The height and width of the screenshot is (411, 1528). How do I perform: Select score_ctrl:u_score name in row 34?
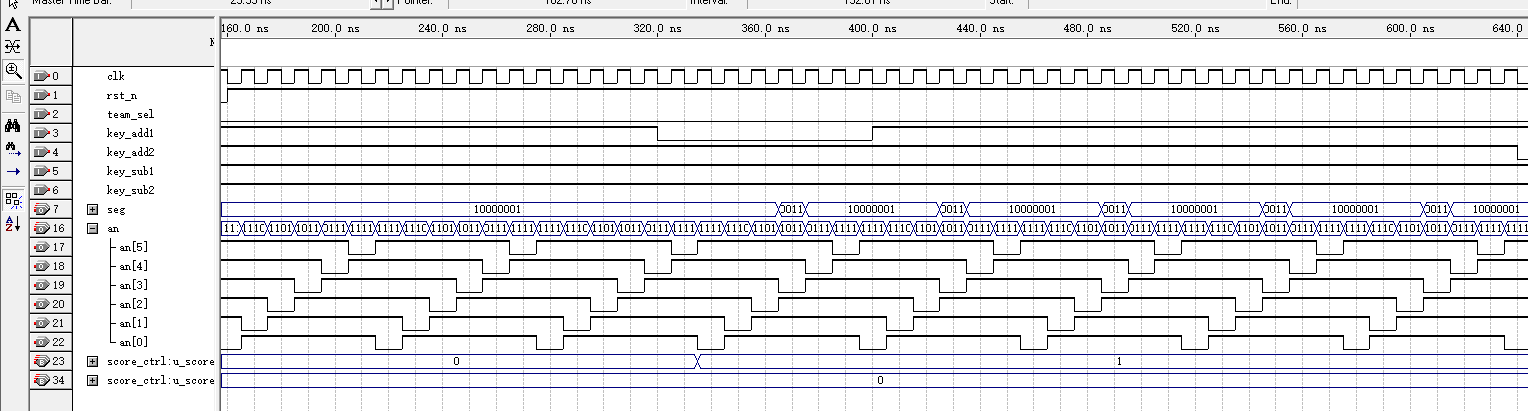pyautogui.click(x=160, y=380)
